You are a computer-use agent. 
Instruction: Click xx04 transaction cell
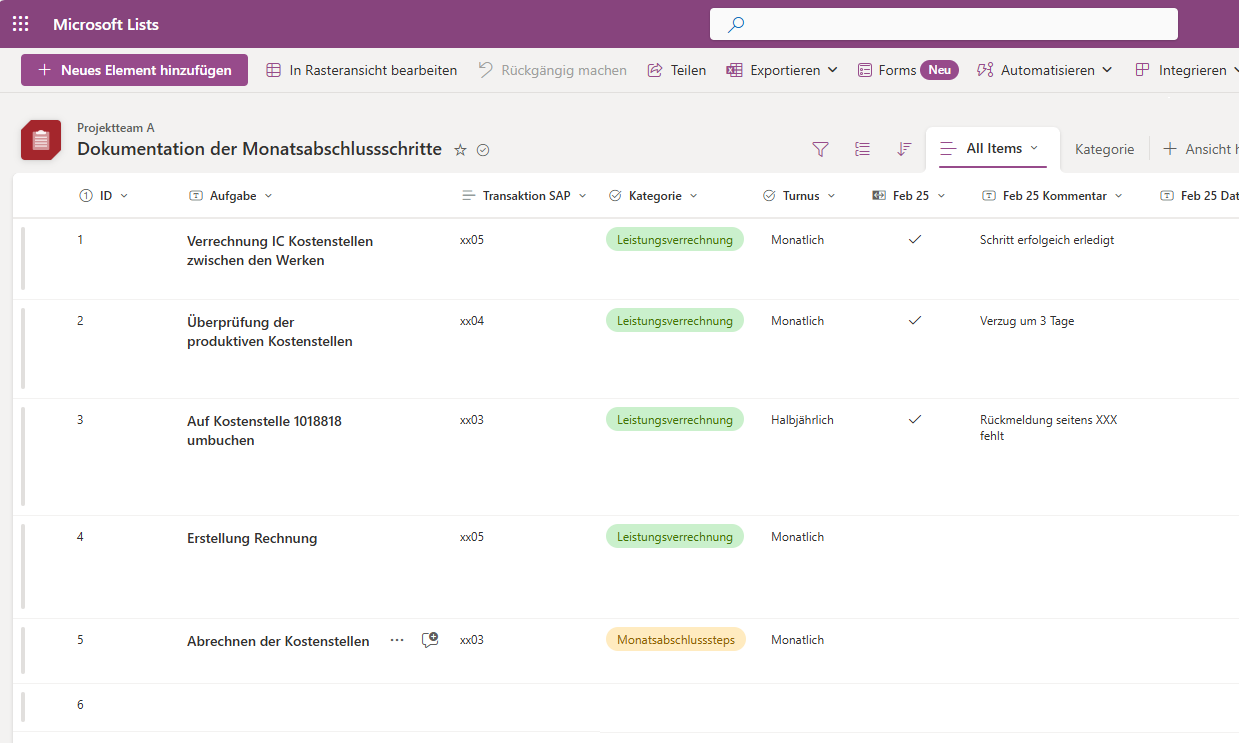click(472, 321)
